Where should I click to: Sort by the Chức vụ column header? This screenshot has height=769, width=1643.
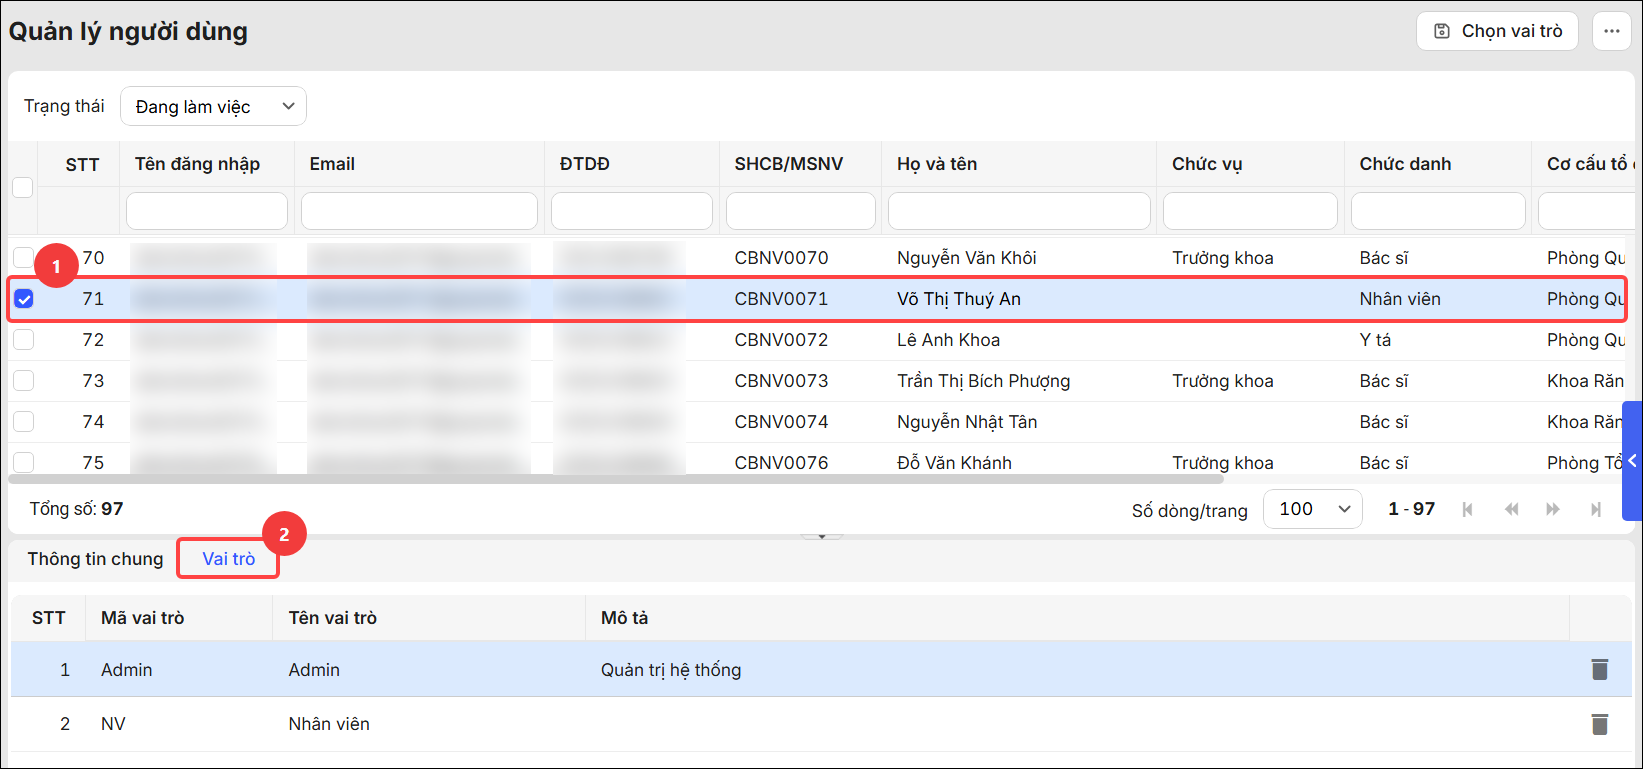click(x=1207, y=164)
